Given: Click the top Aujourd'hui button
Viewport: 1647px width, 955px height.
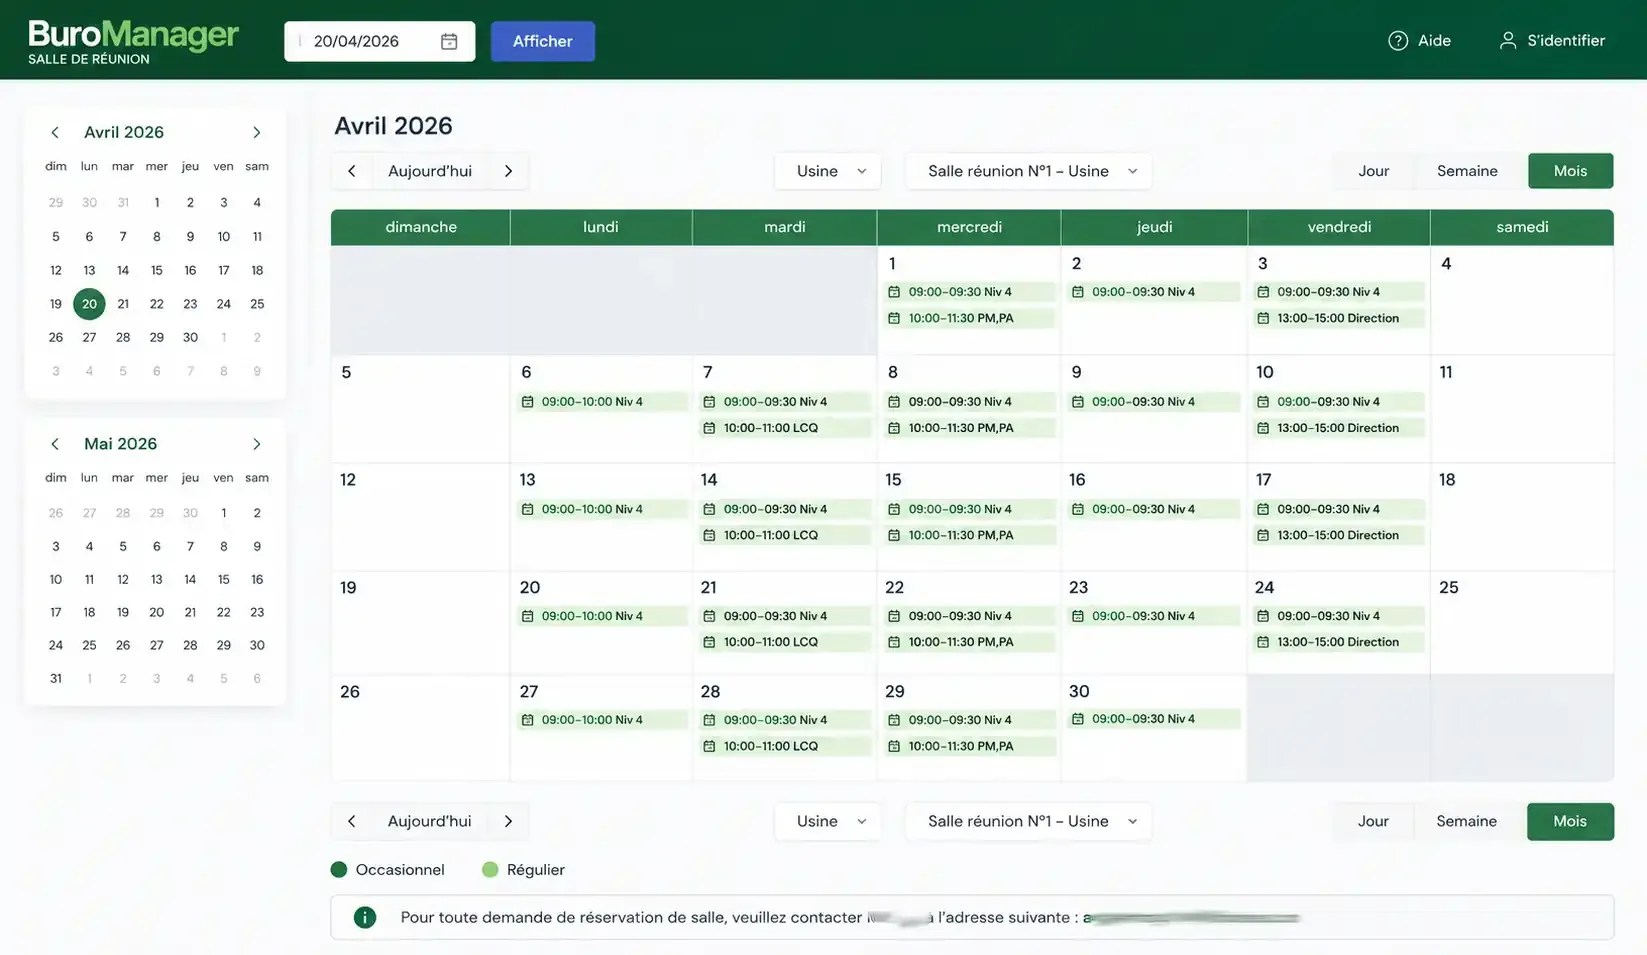Looking at the screenshot, I should point(430,171).
